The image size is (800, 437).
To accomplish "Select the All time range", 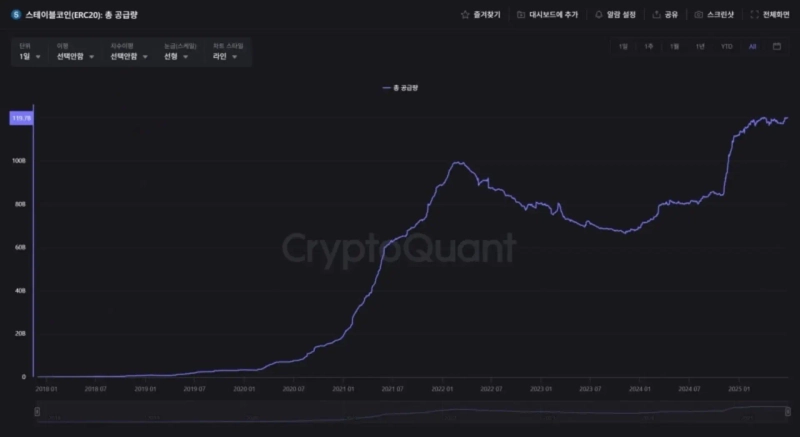I will point(752,47).
